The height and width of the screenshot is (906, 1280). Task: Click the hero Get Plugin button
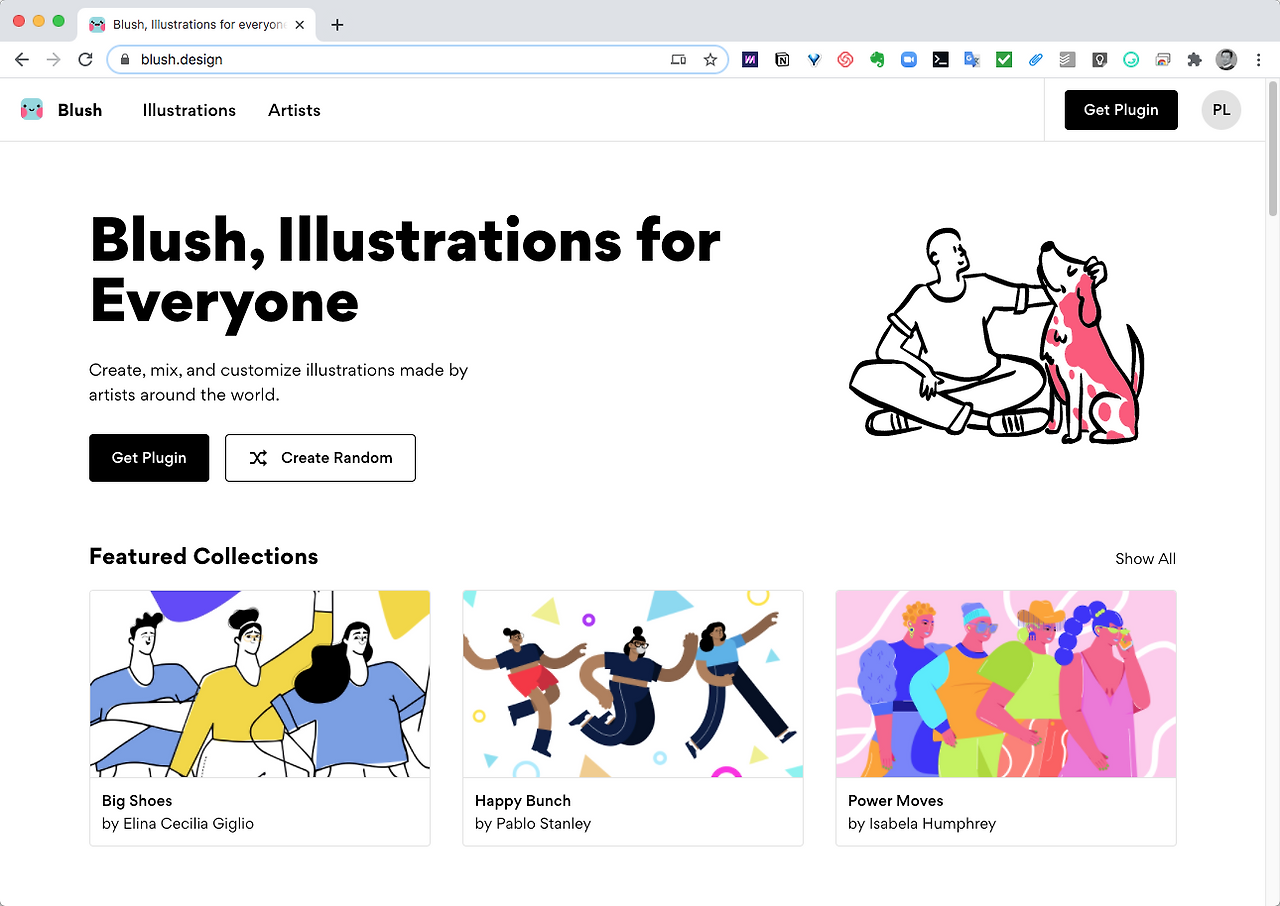tap(149, 458)
